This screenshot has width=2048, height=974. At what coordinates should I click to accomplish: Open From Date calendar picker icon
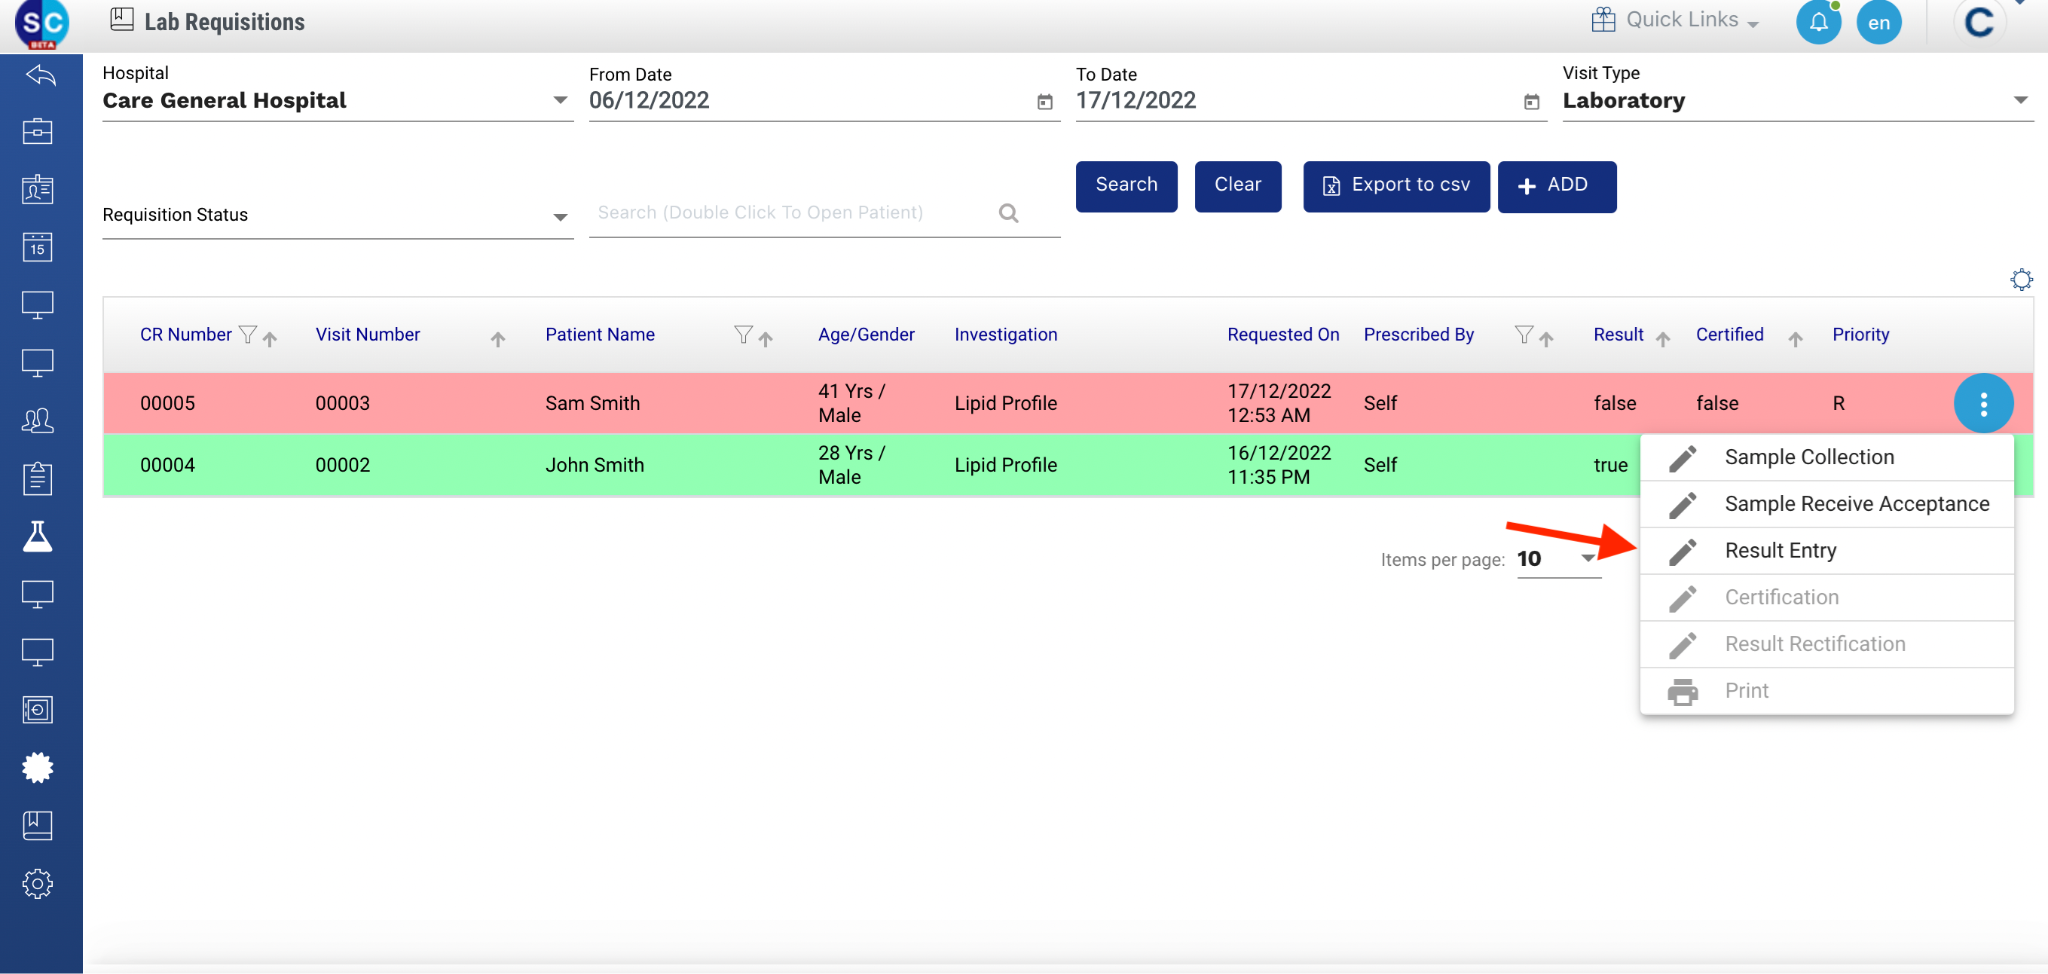point(1045,102)
